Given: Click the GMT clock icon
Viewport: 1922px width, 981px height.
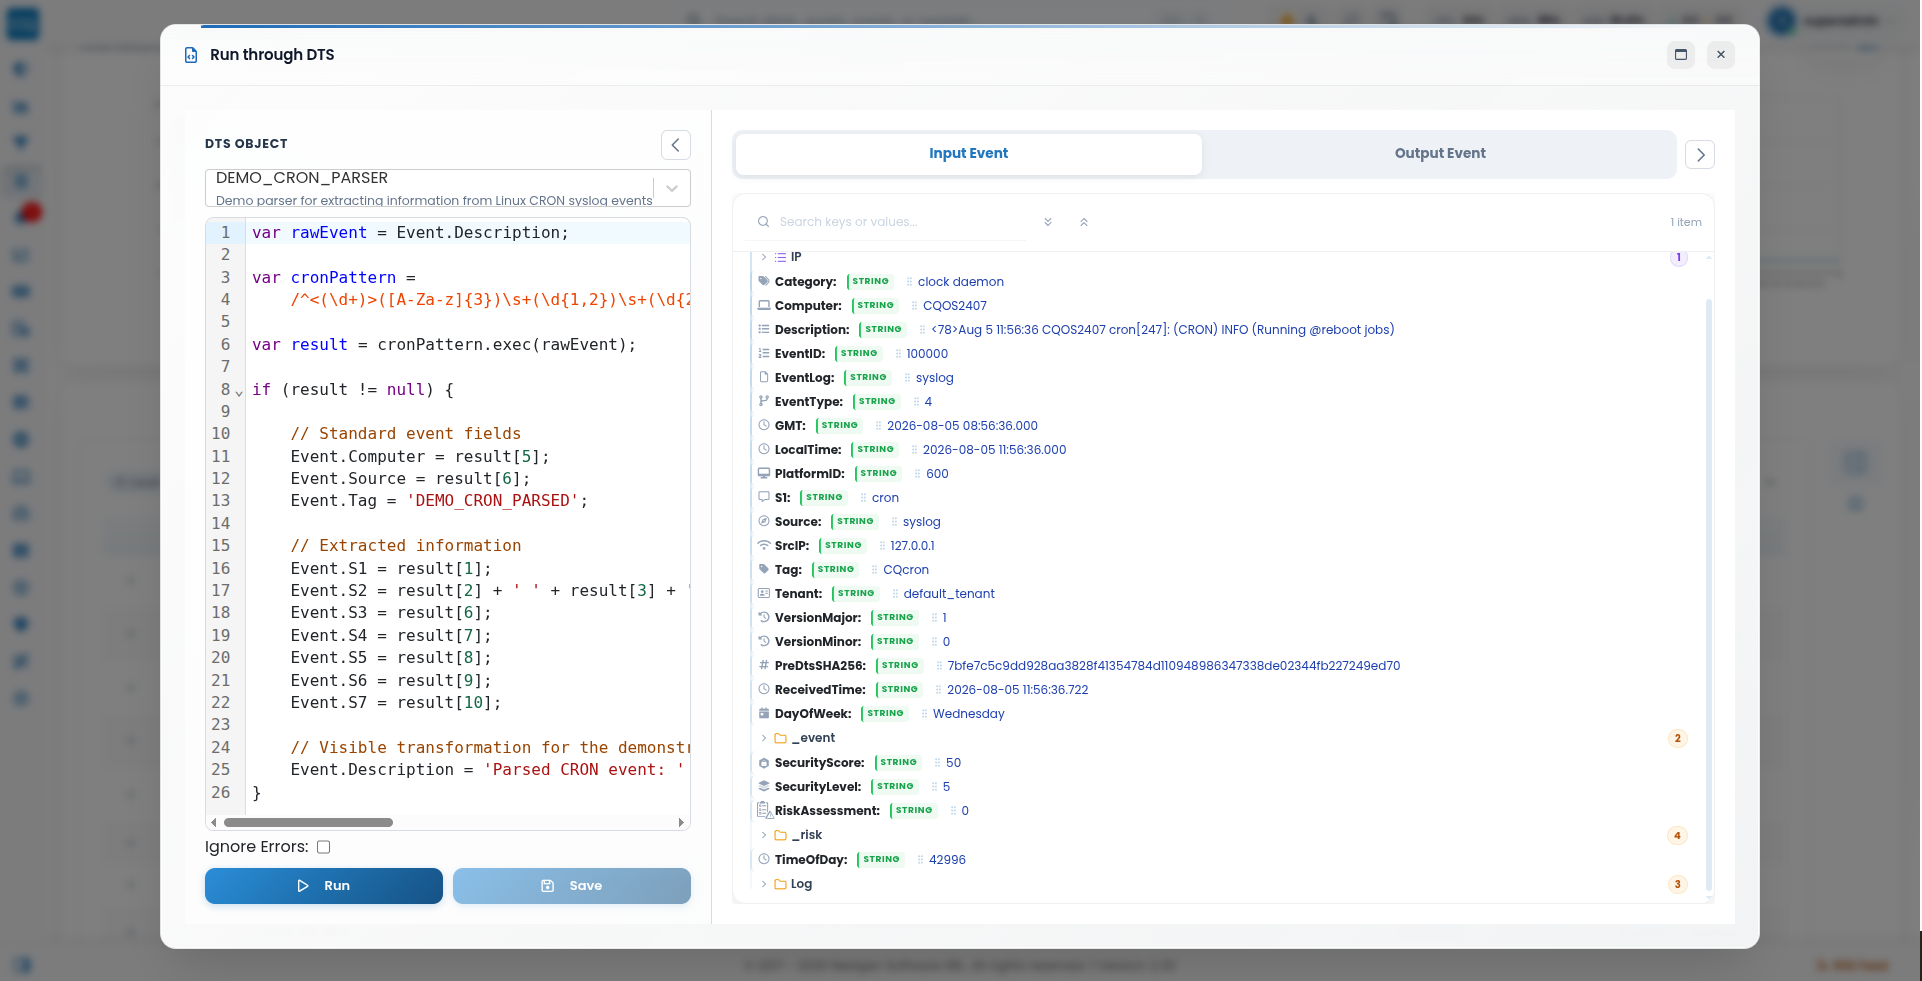Looking at the screenshot, I should tap(764, 425).
